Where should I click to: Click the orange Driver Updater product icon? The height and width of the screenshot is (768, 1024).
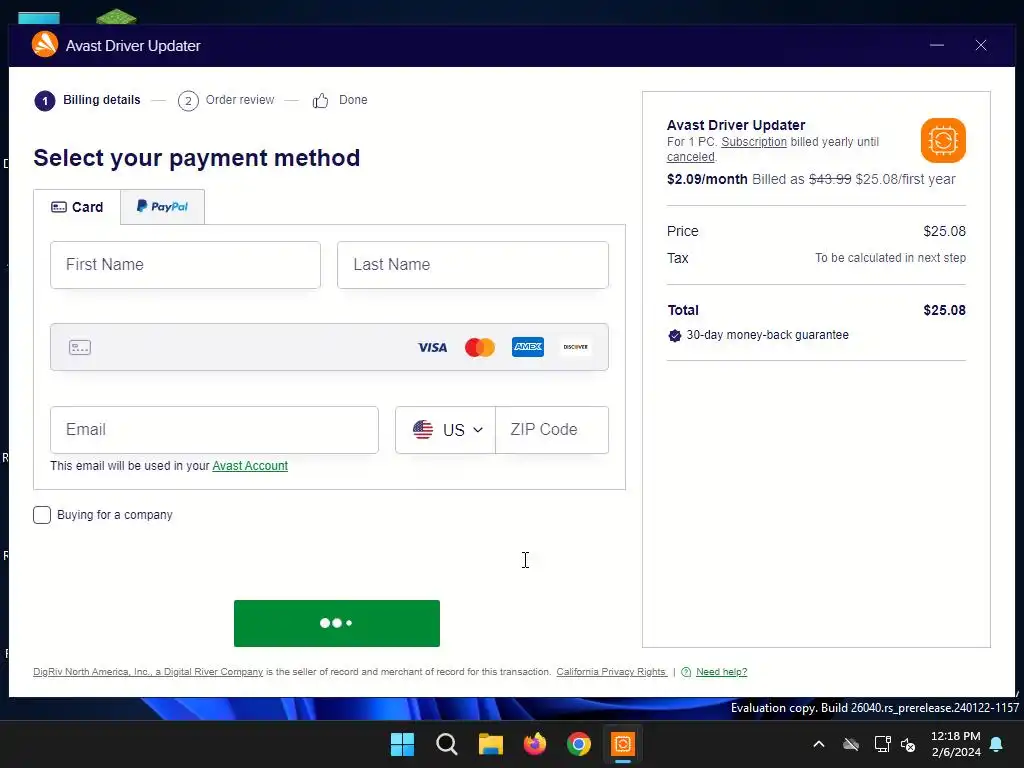(x=943, y=140)
